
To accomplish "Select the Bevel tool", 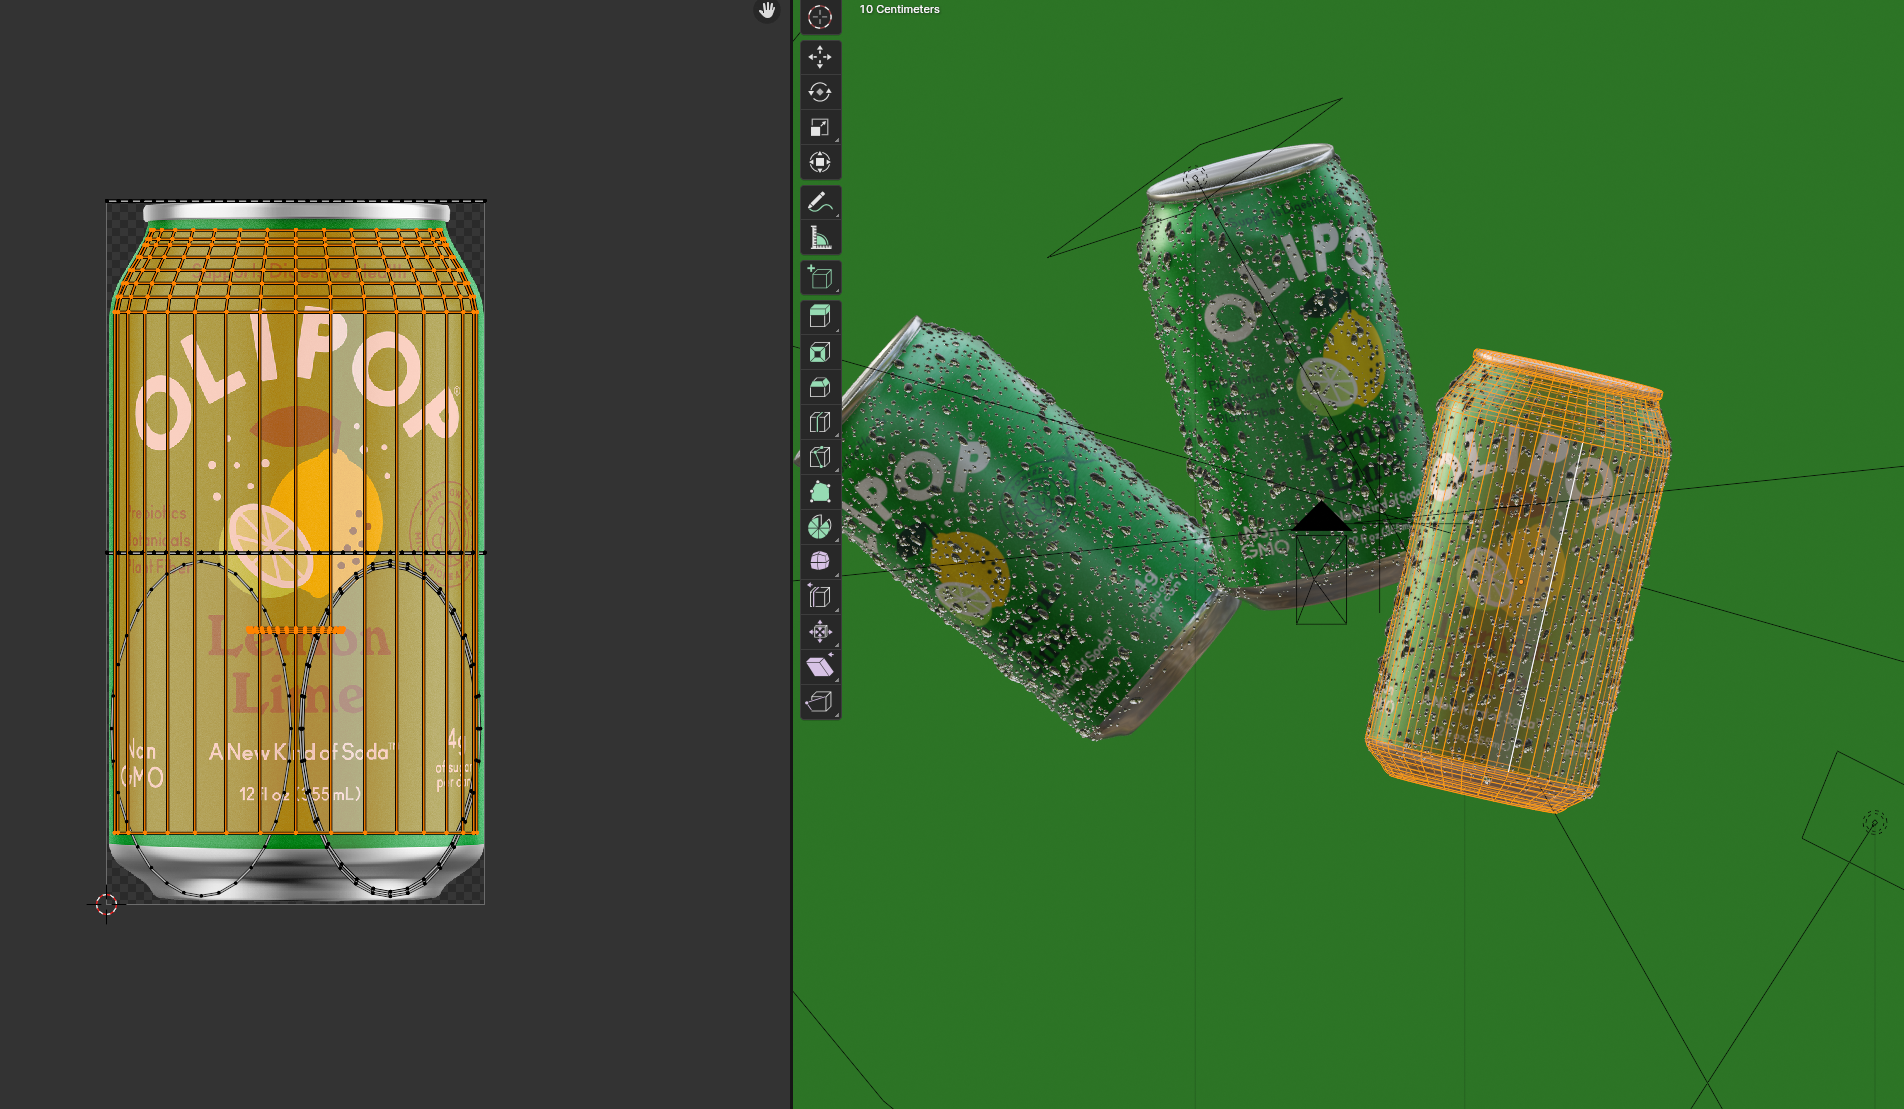I will 820,387.
